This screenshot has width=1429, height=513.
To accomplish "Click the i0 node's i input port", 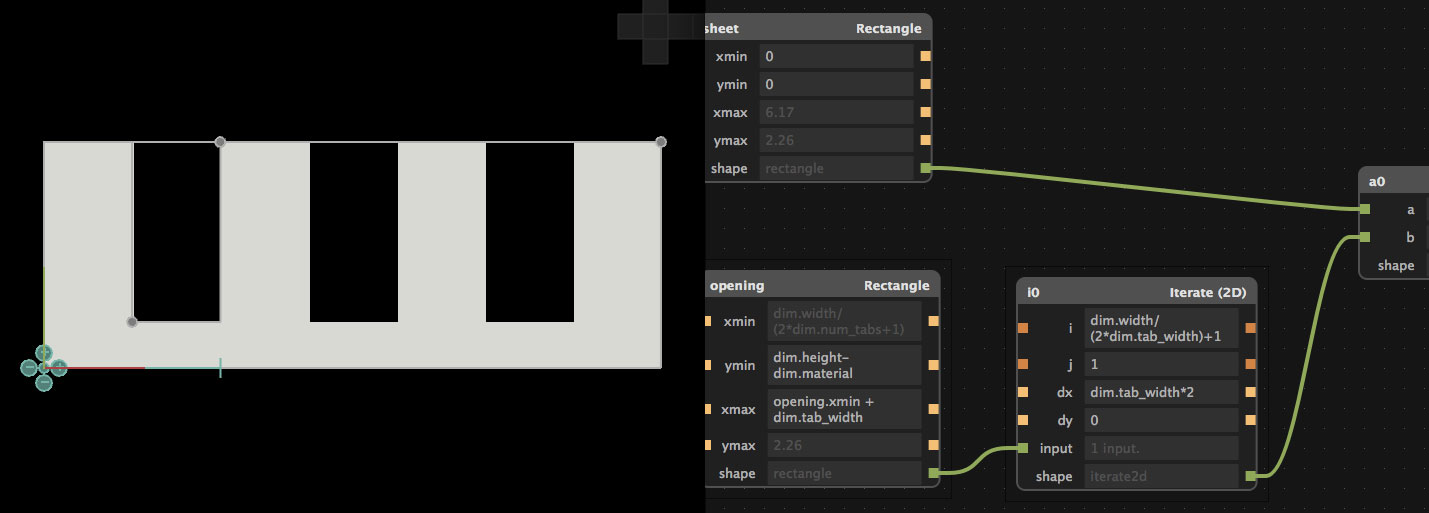I will click(x=1023, y=328).
